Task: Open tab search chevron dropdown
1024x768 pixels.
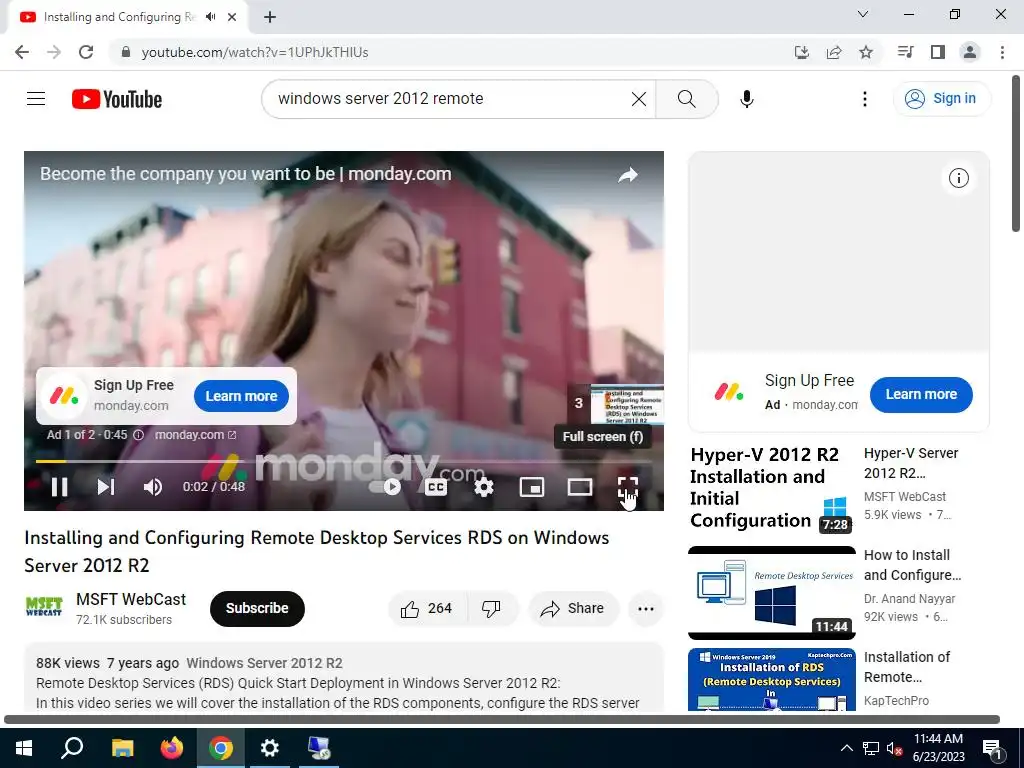Action: [x=863, y=14]
